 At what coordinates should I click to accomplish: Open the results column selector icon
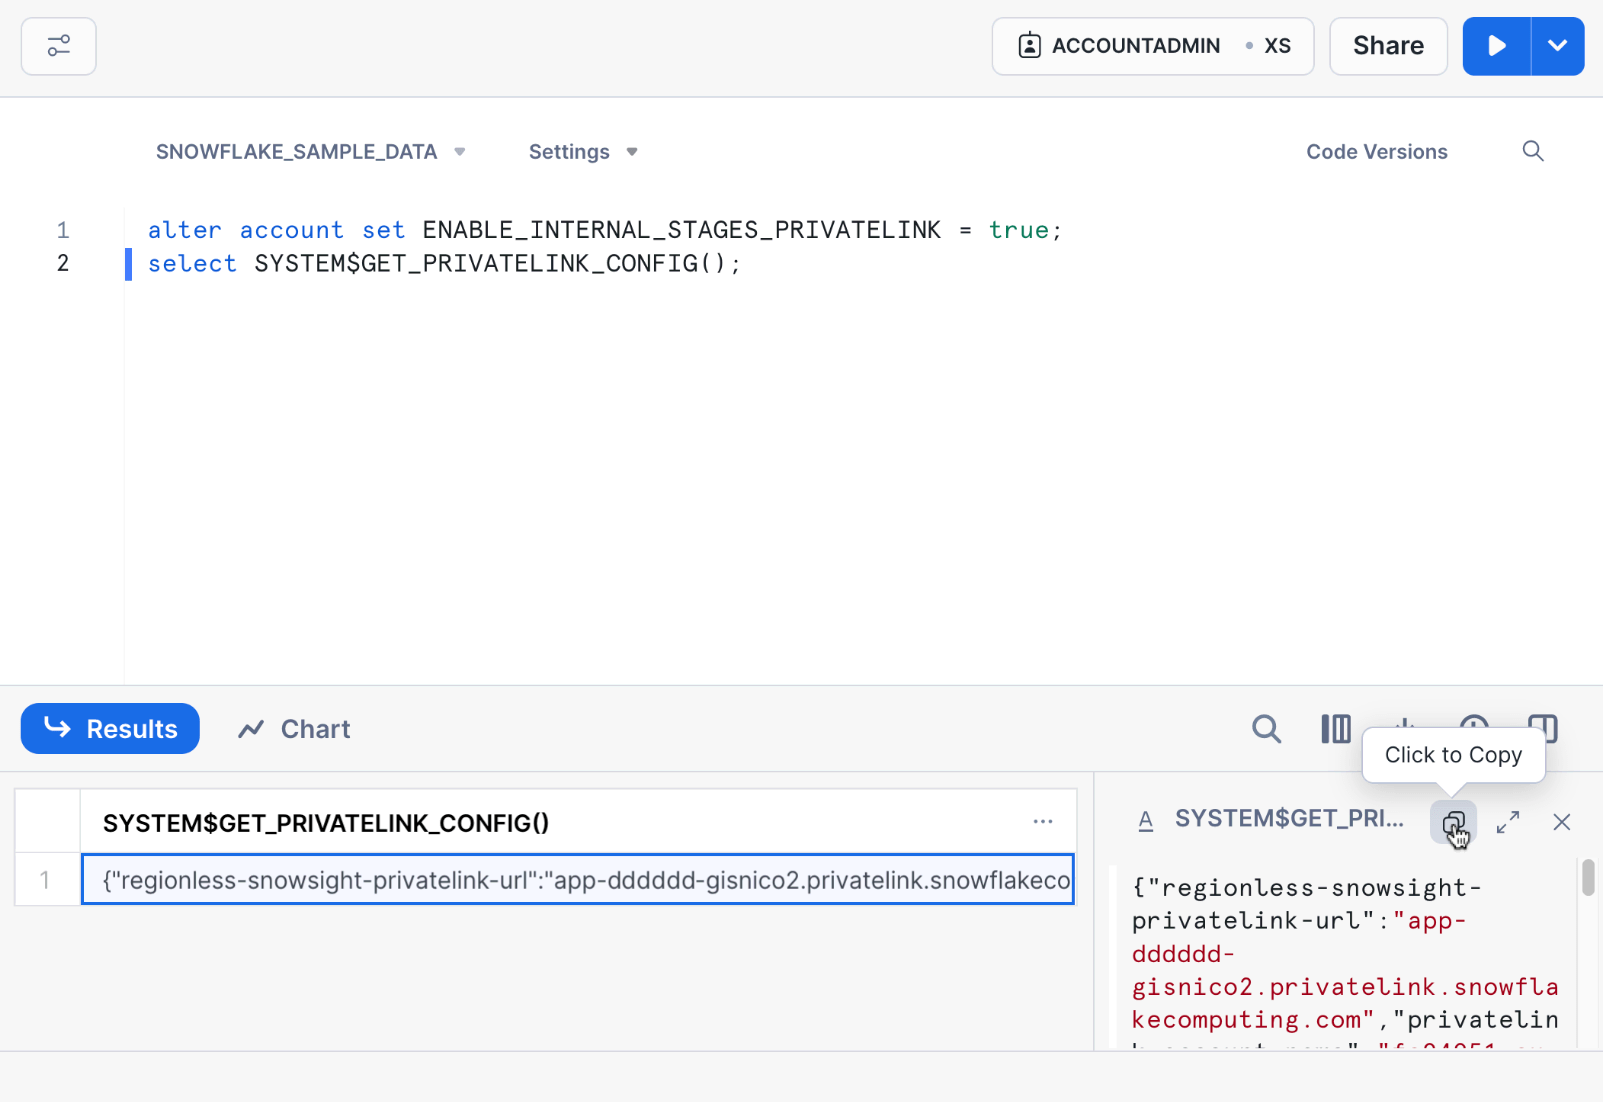tap(1335, 729)
